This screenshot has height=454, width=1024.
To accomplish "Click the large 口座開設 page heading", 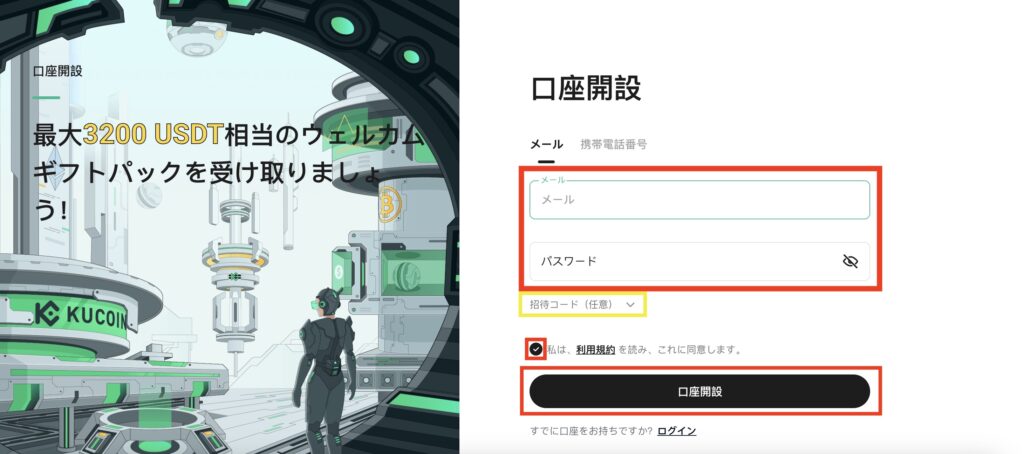I will pyautogui.click(x=586, y=88).
